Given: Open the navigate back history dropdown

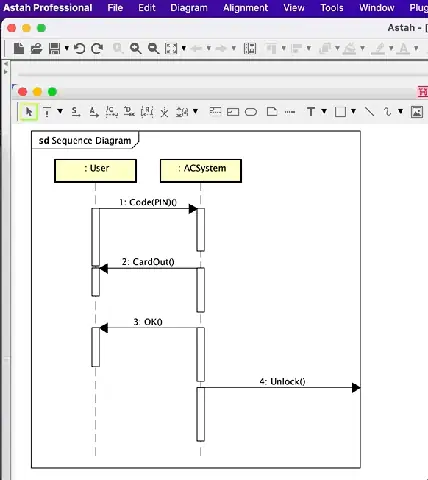Looking at the screenshot, I should coord(209,49).
